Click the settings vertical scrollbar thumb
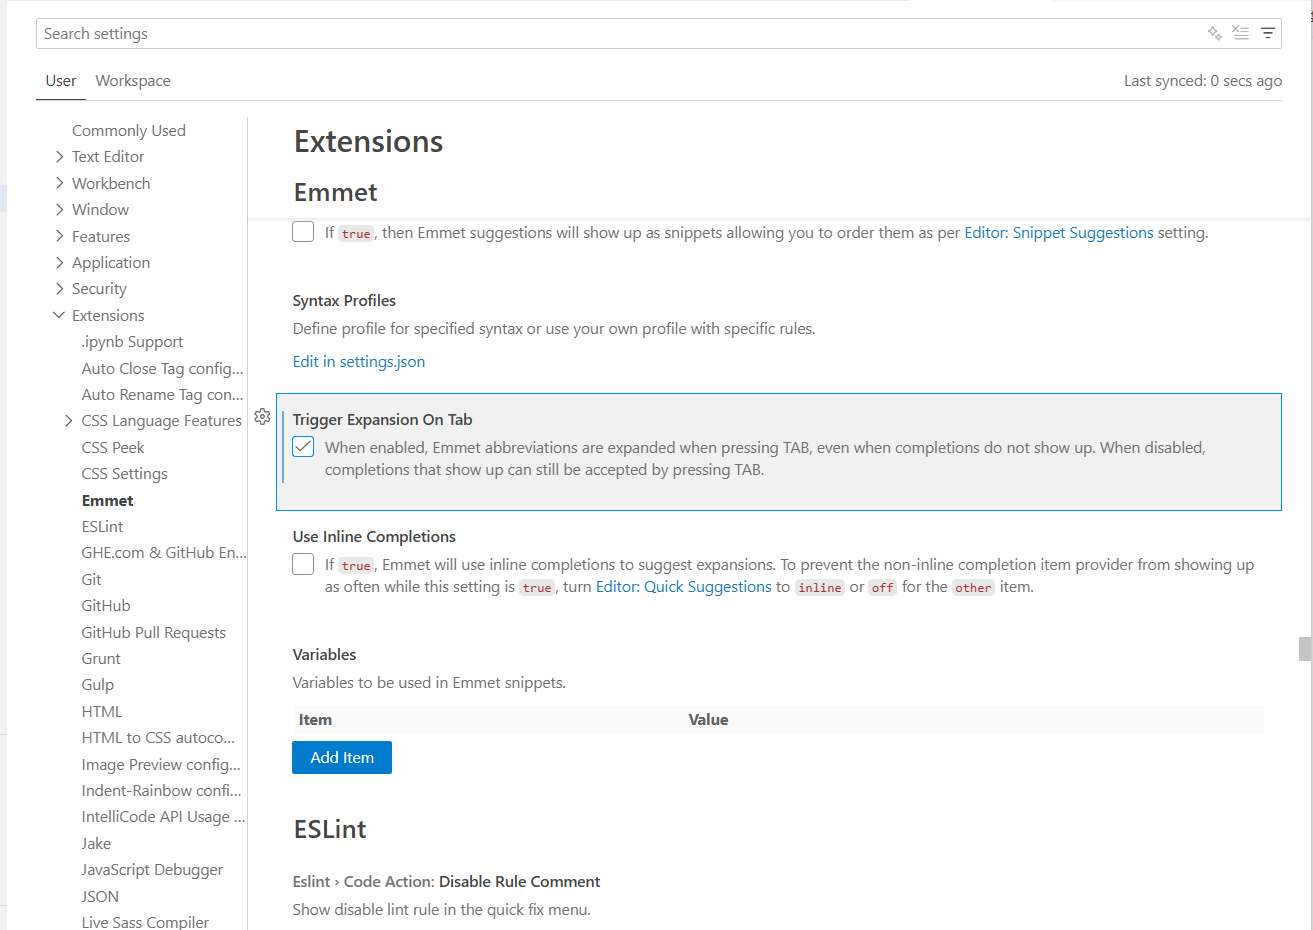This screenshot has width=1313, height=930. click(x=1305, y=648)
